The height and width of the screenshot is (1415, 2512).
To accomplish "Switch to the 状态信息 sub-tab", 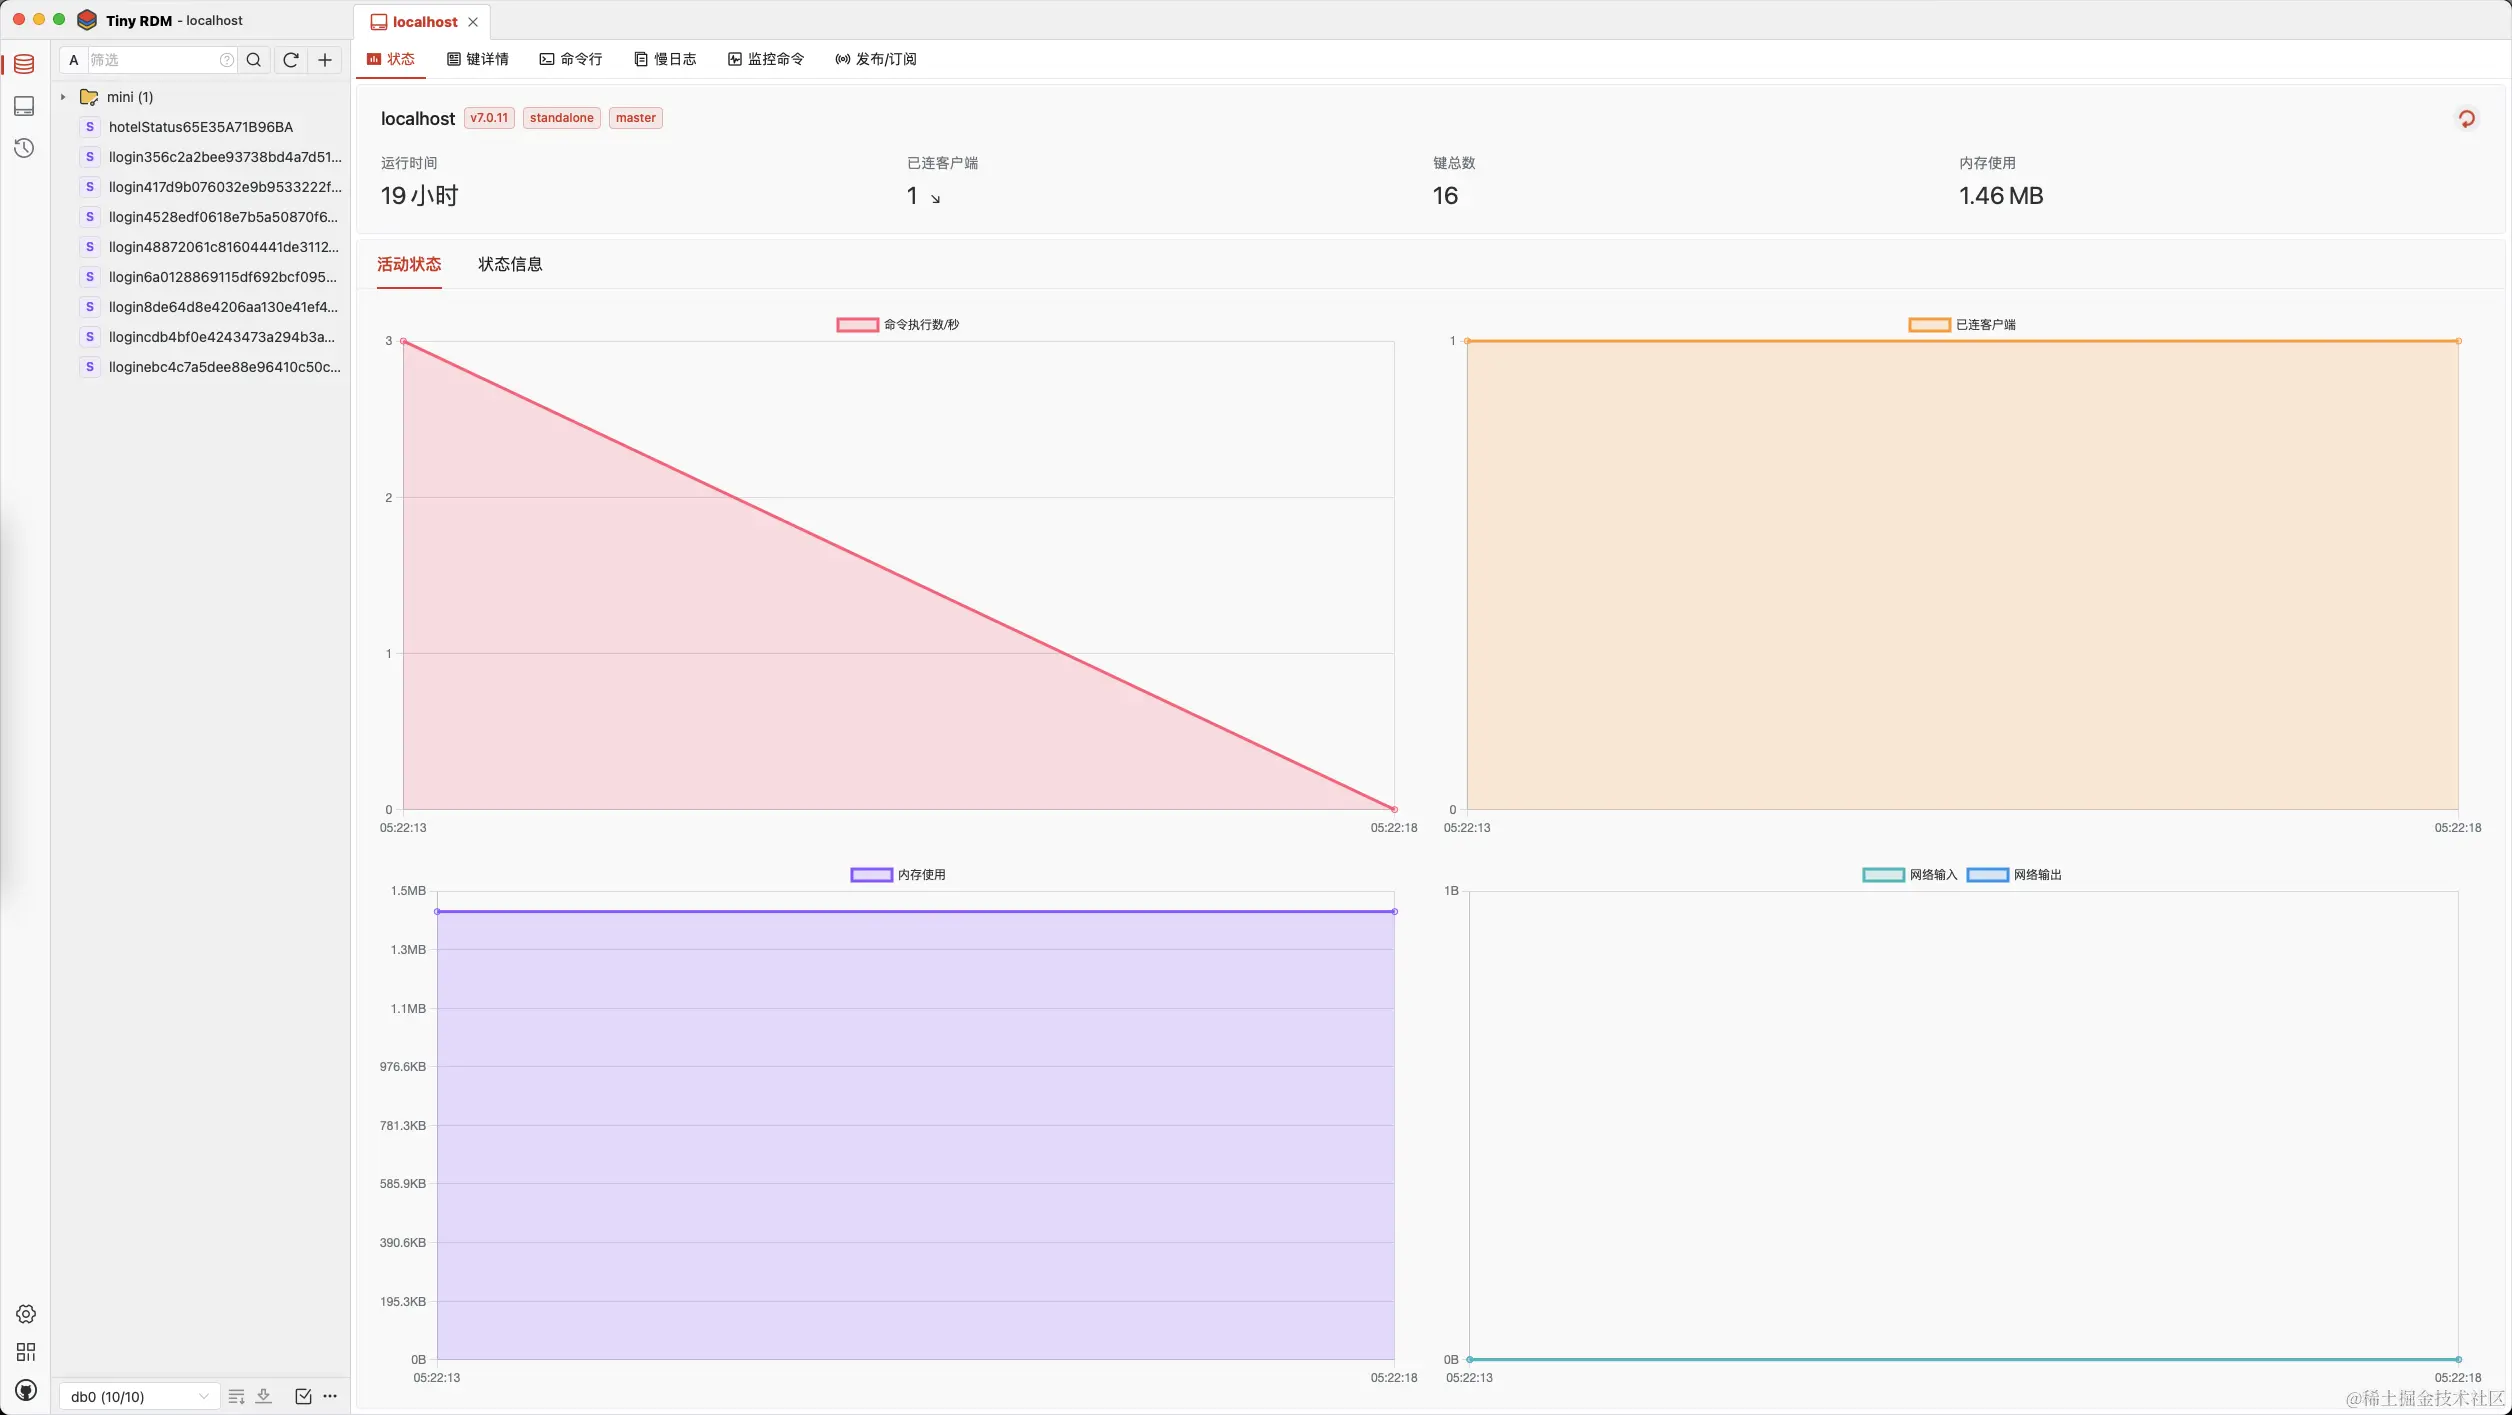I will tap(510, 264).
